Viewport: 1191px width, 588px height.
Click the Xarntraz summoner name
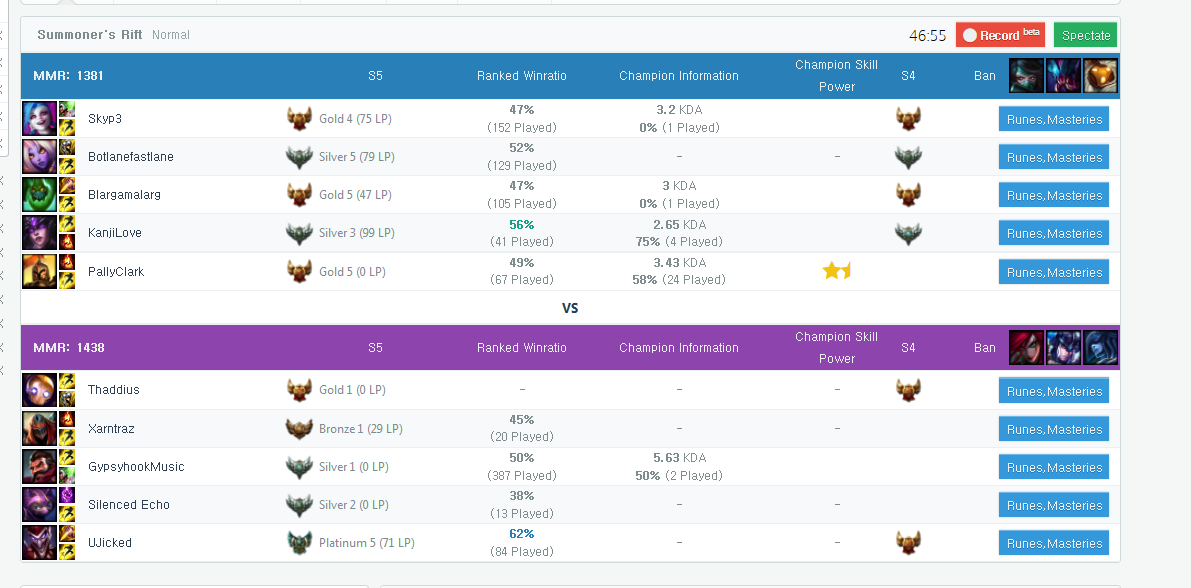tap(111, 428)
